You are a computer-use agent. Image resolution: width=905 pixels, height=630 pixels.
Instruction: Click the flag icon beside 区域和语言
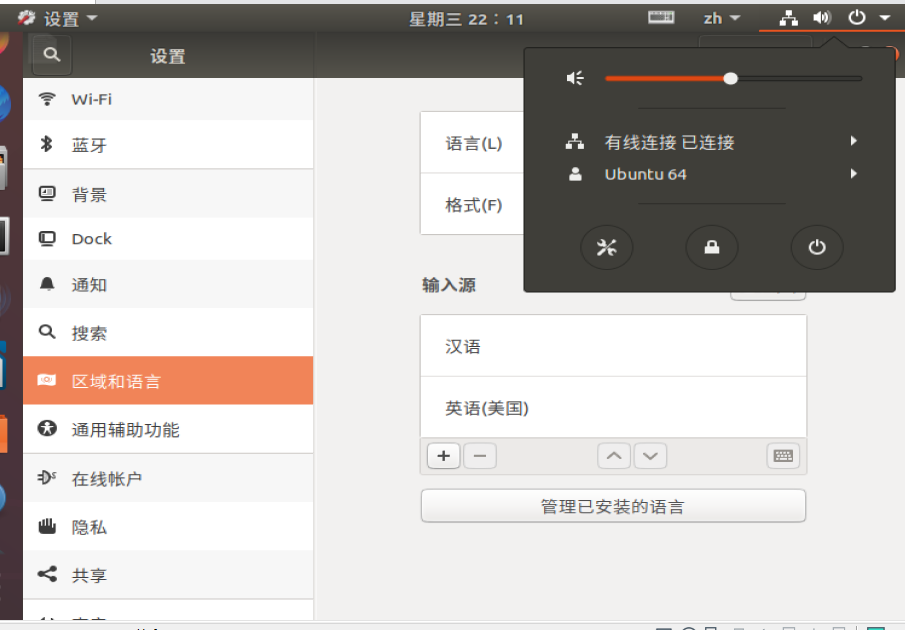[x=47, y=380]
